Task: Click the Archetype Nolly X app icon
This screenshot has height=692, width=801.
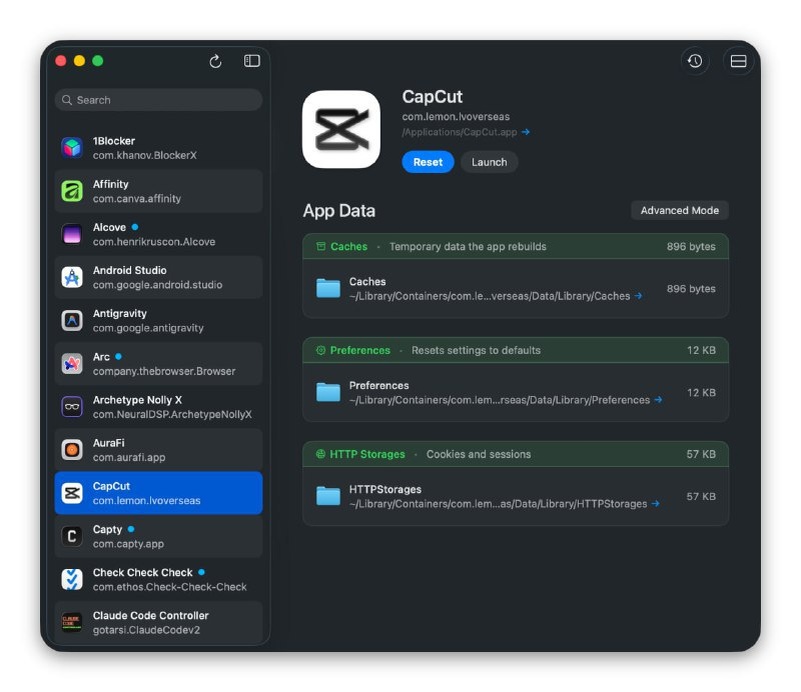Action: click(x=72, y=407)
